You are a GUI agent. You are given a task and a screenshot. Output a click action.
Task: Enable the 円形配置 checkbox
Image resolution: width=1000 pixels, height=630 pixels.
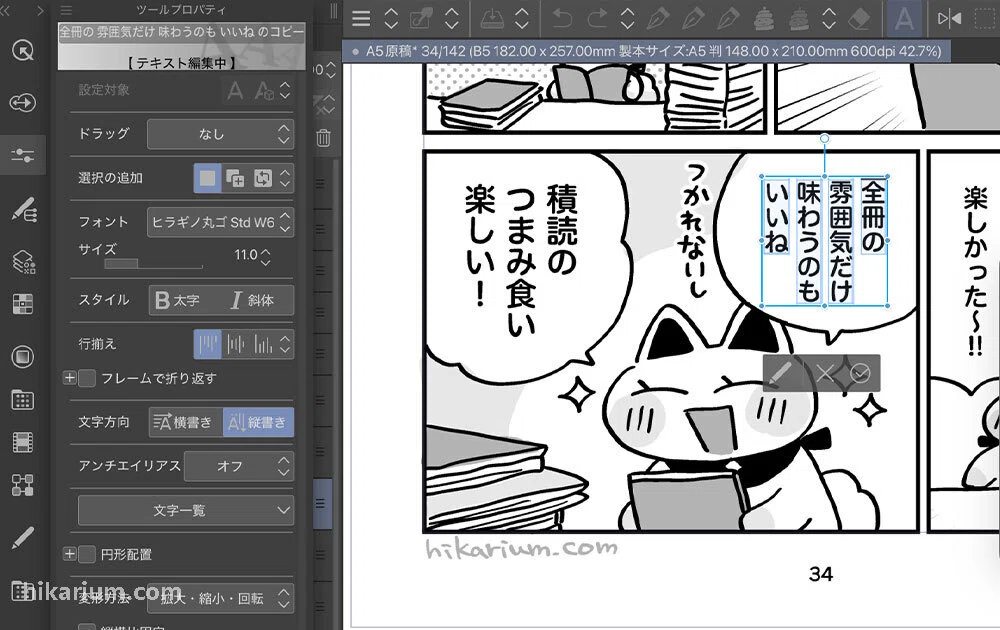point(87,554)
